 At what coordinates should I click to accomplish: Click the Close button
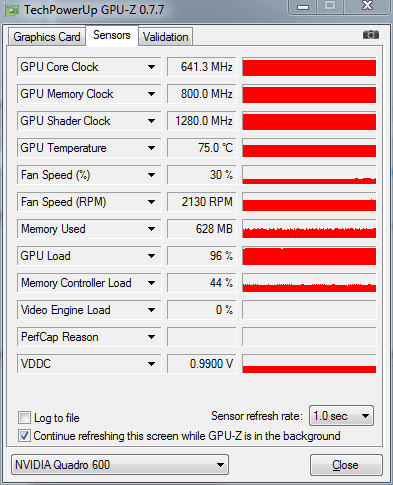click(346, 465)
